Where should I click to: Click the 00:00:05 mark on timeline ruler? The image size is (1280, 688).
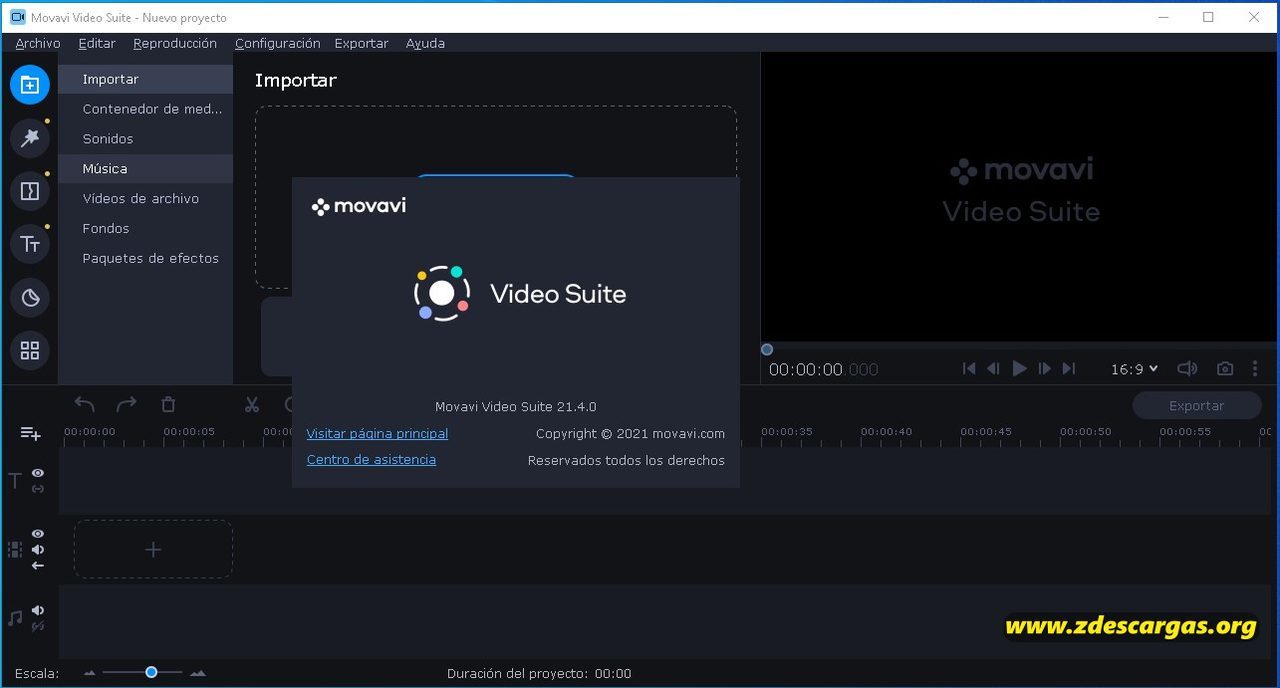pos(189,432)
